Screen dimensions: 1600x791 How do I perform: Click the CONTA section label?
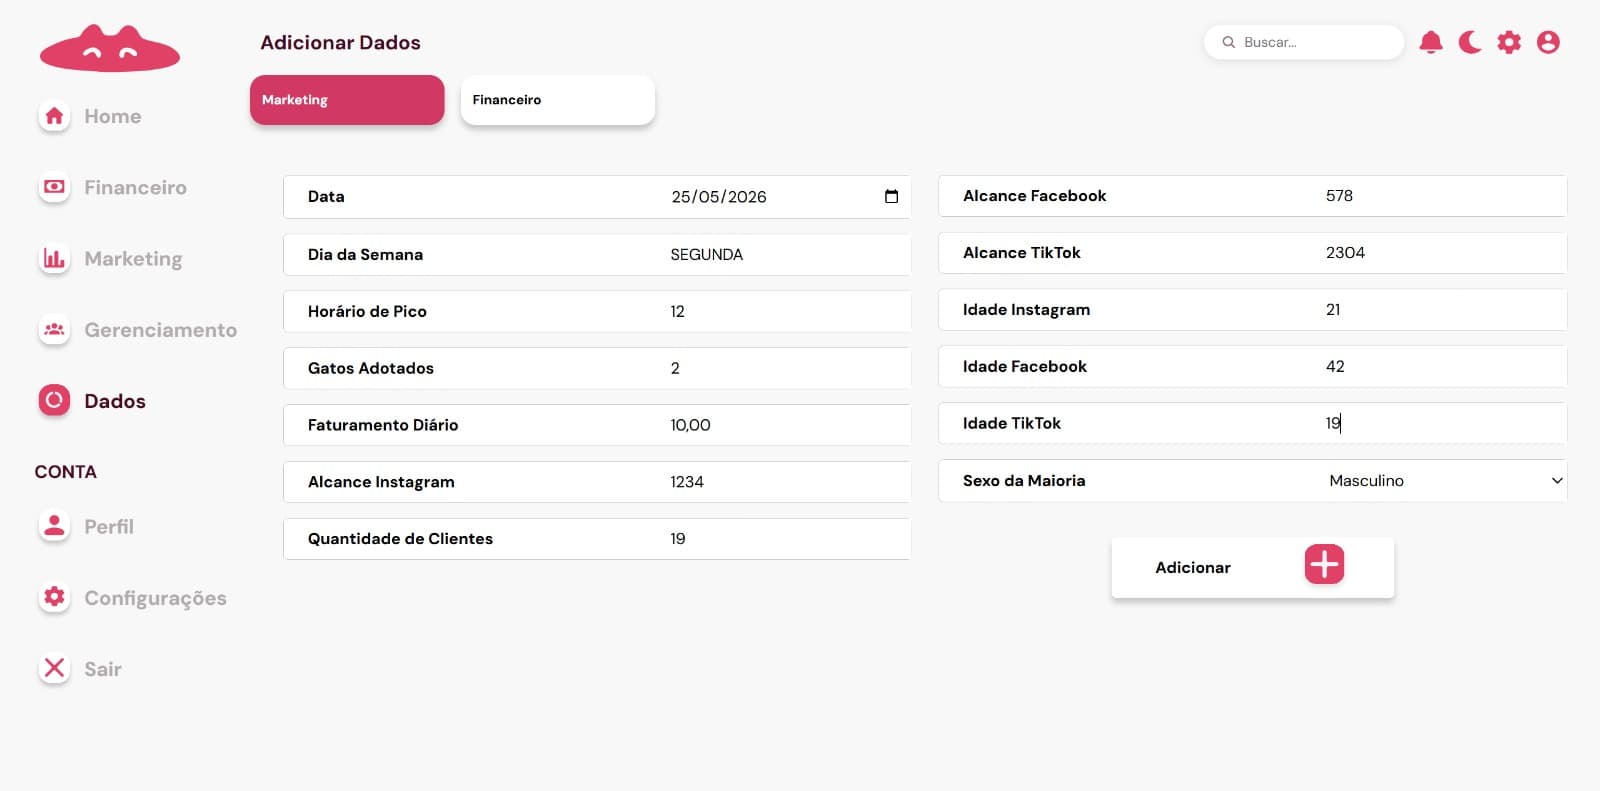pyautogui.click(x=66, y=471)
